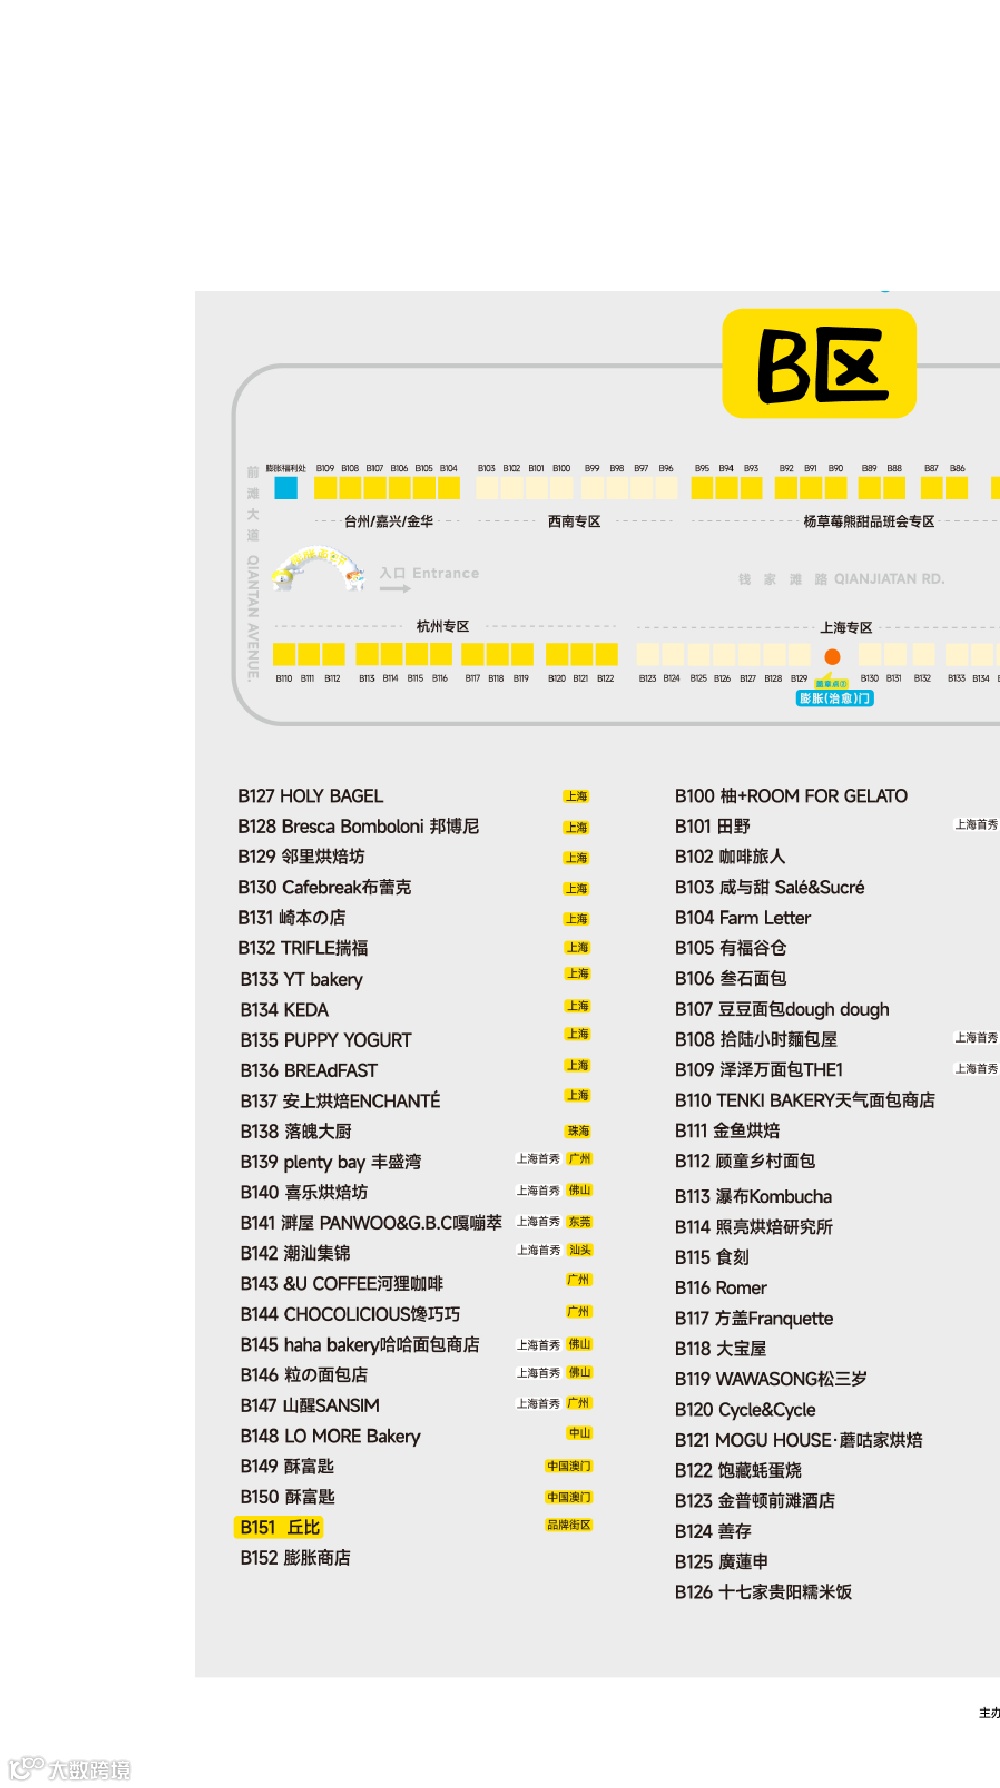1000x1788 pixels.
Task: Click the B140 喜乐烘焙坊 entry
Action: click(304, 1192)
